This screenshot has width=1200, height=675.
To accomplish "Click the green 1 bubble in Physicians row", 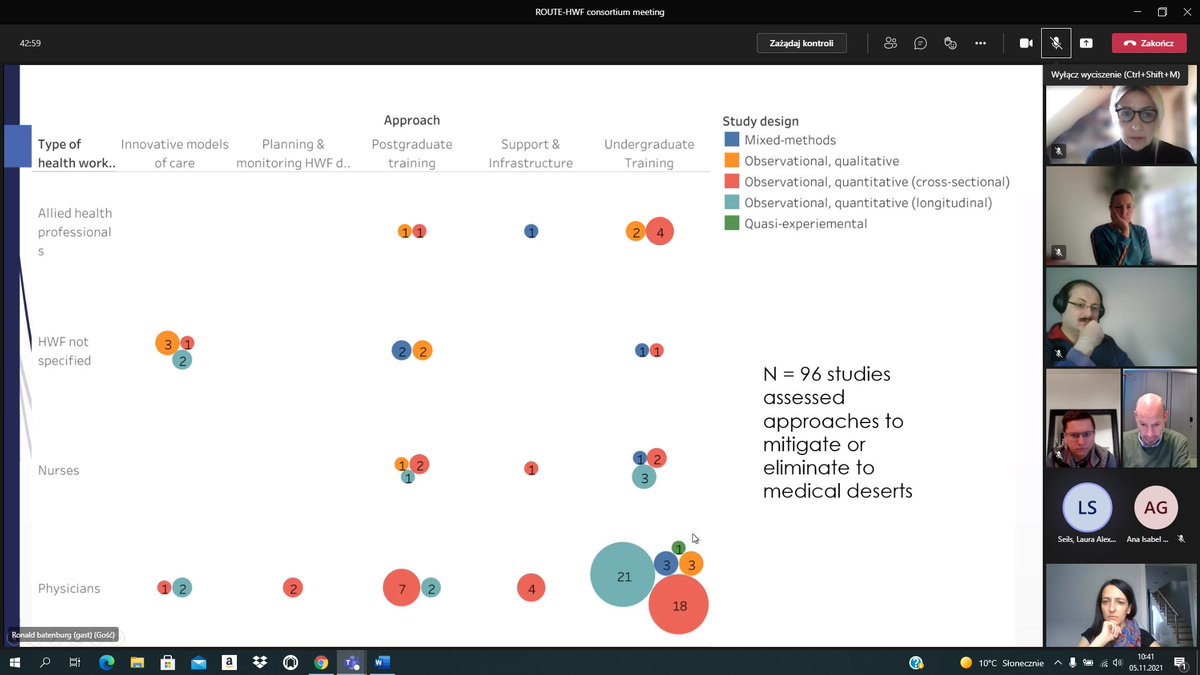I will (679, 548).
